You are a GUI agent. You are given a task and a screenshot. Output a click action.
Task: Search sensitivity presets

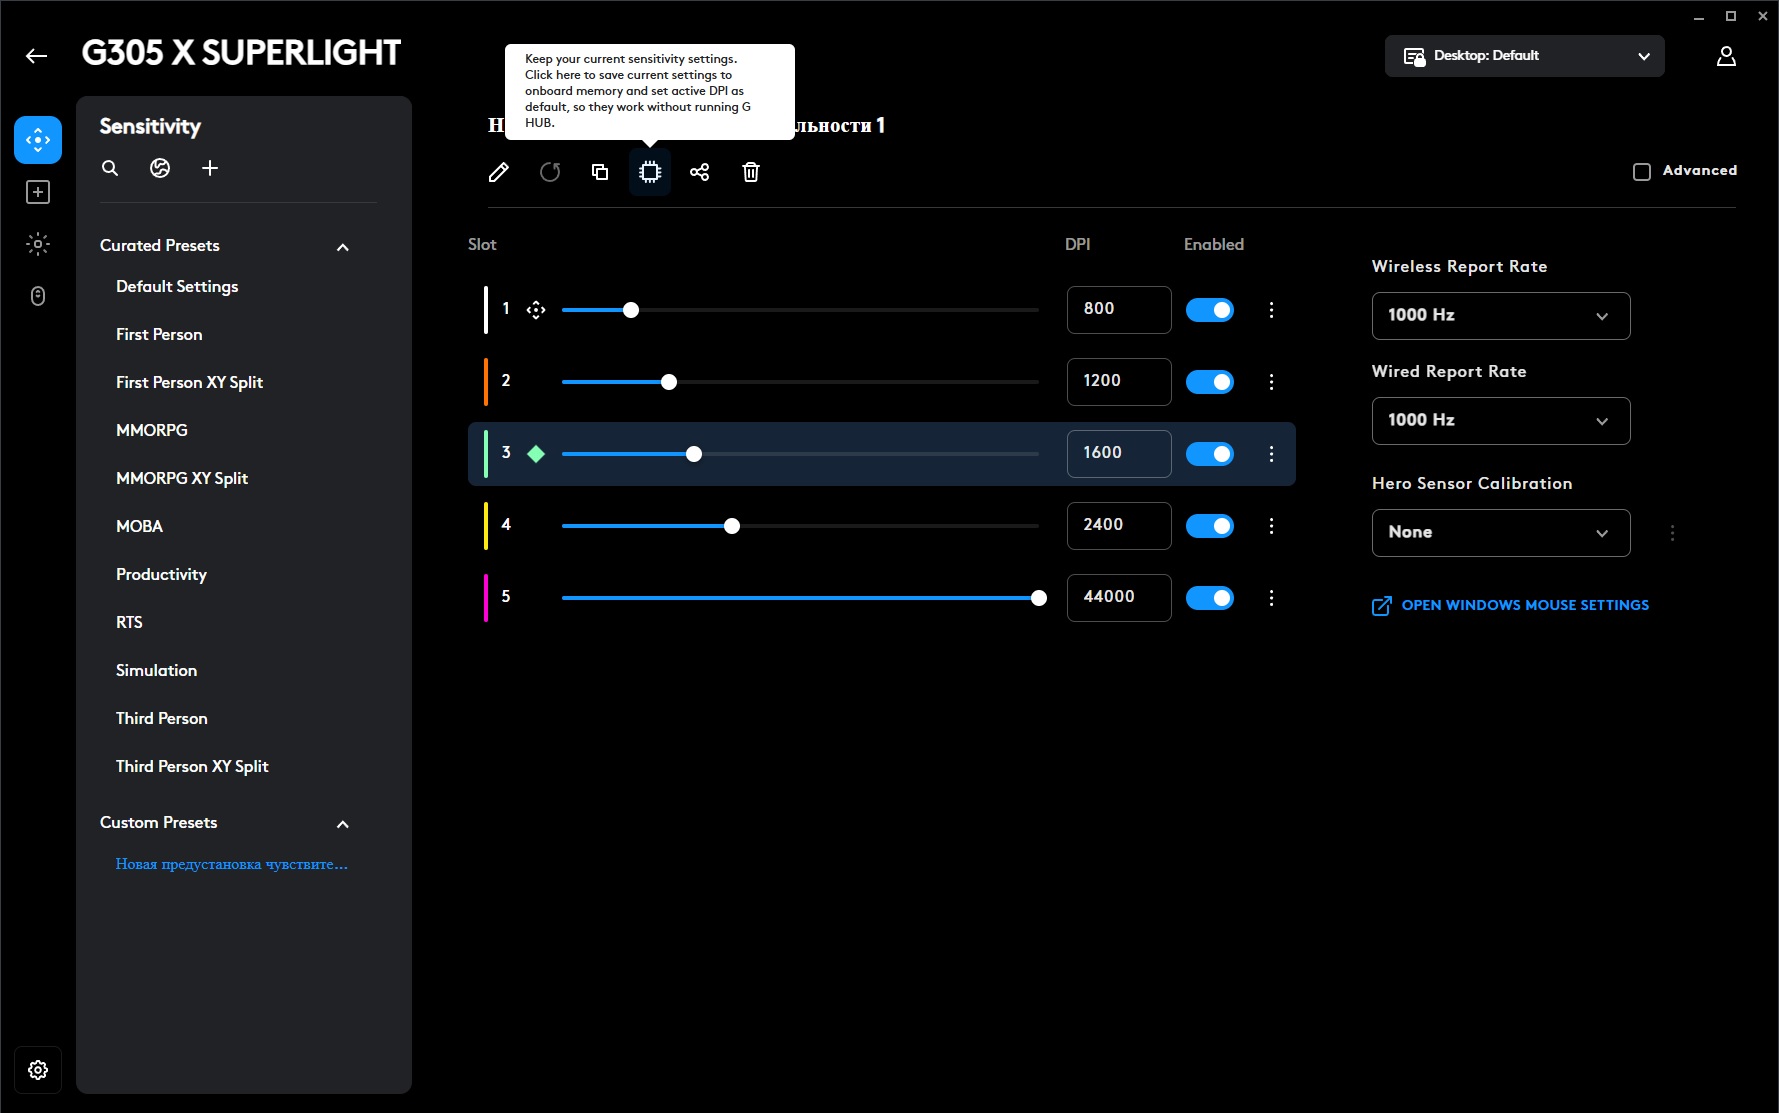[110, 168]
